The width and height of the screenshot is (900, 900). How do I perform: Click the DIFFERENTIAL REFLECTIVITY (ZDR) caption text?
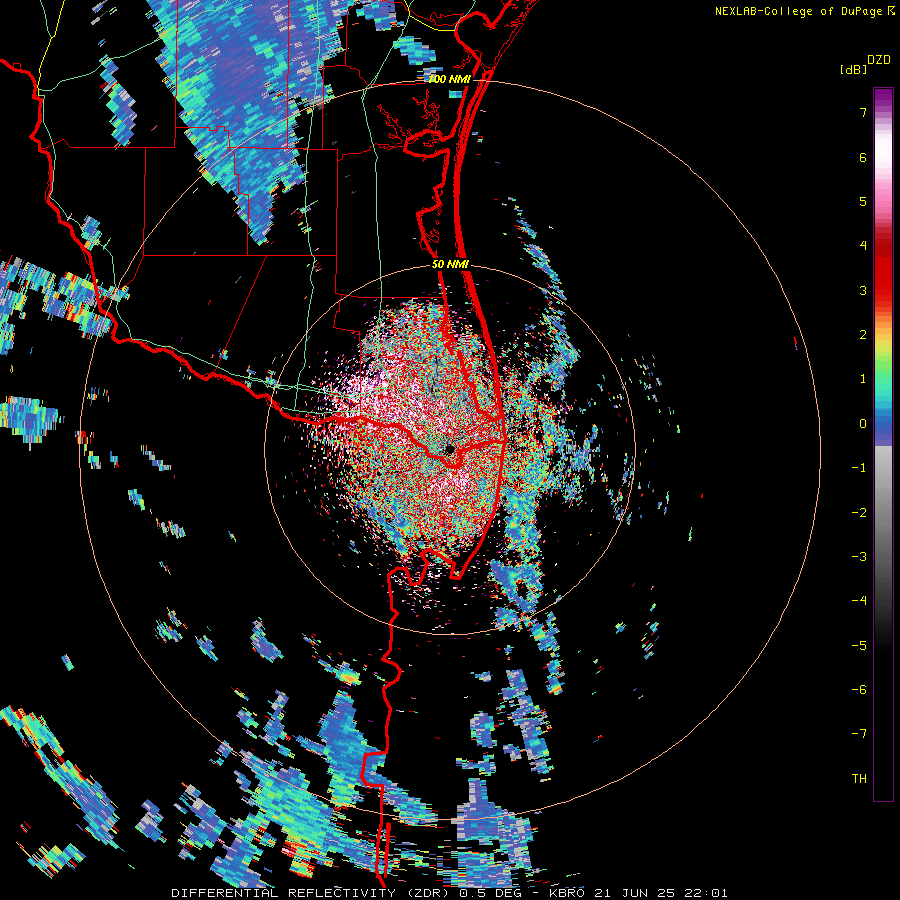tap(312, 893)
